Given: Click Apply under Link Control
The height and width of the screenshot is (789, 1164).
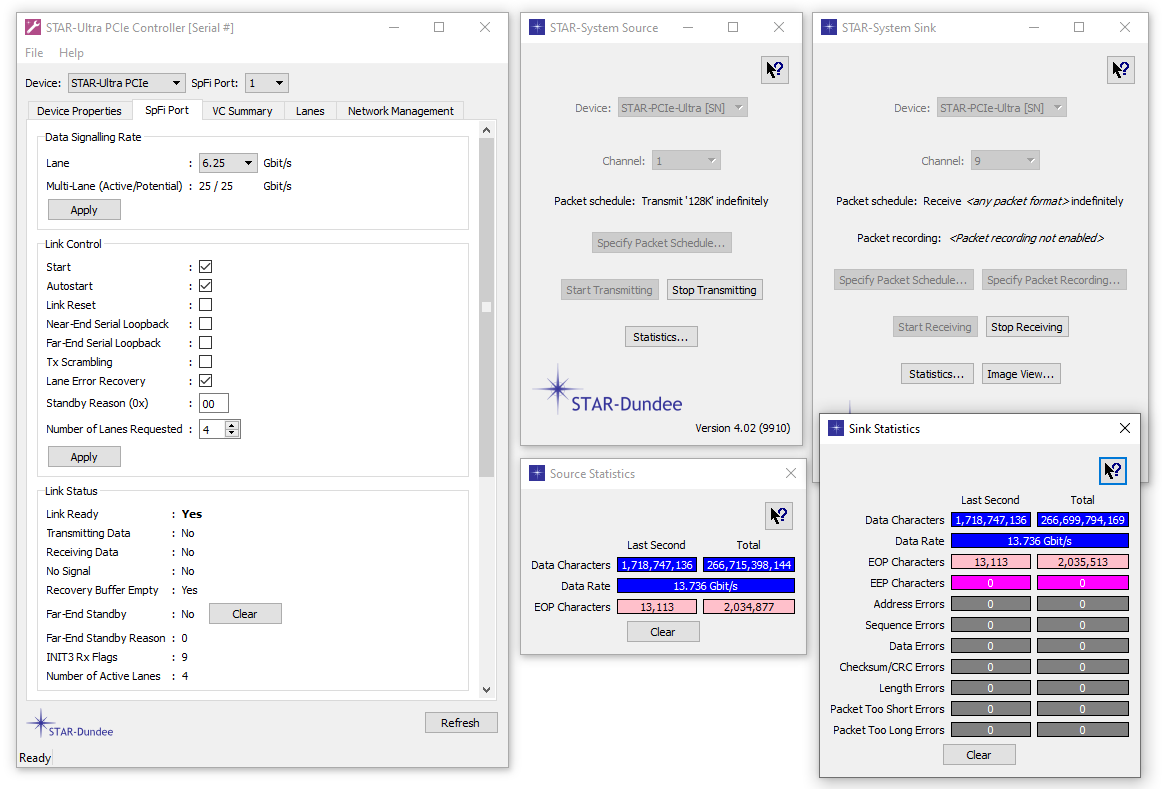Looking at the screenshot, I should tap(84, 457).
